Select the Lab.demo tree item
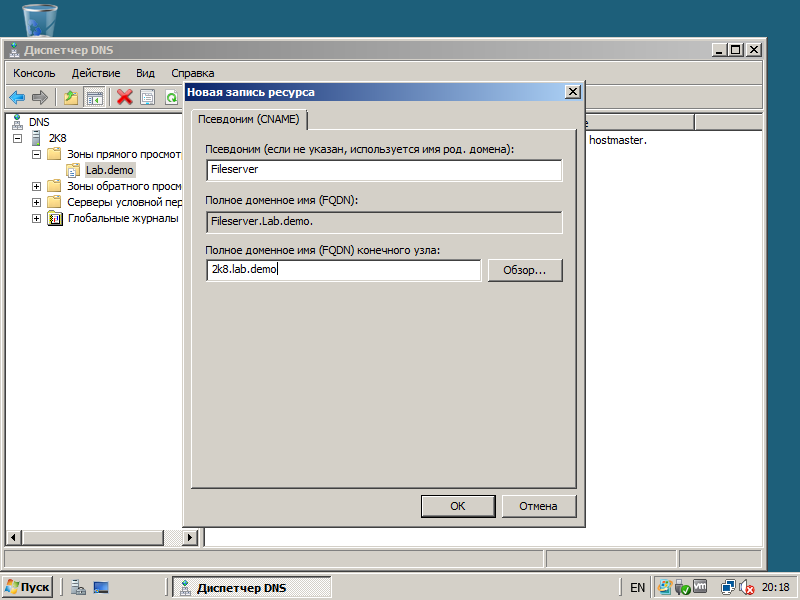 [x=110, y=170]
